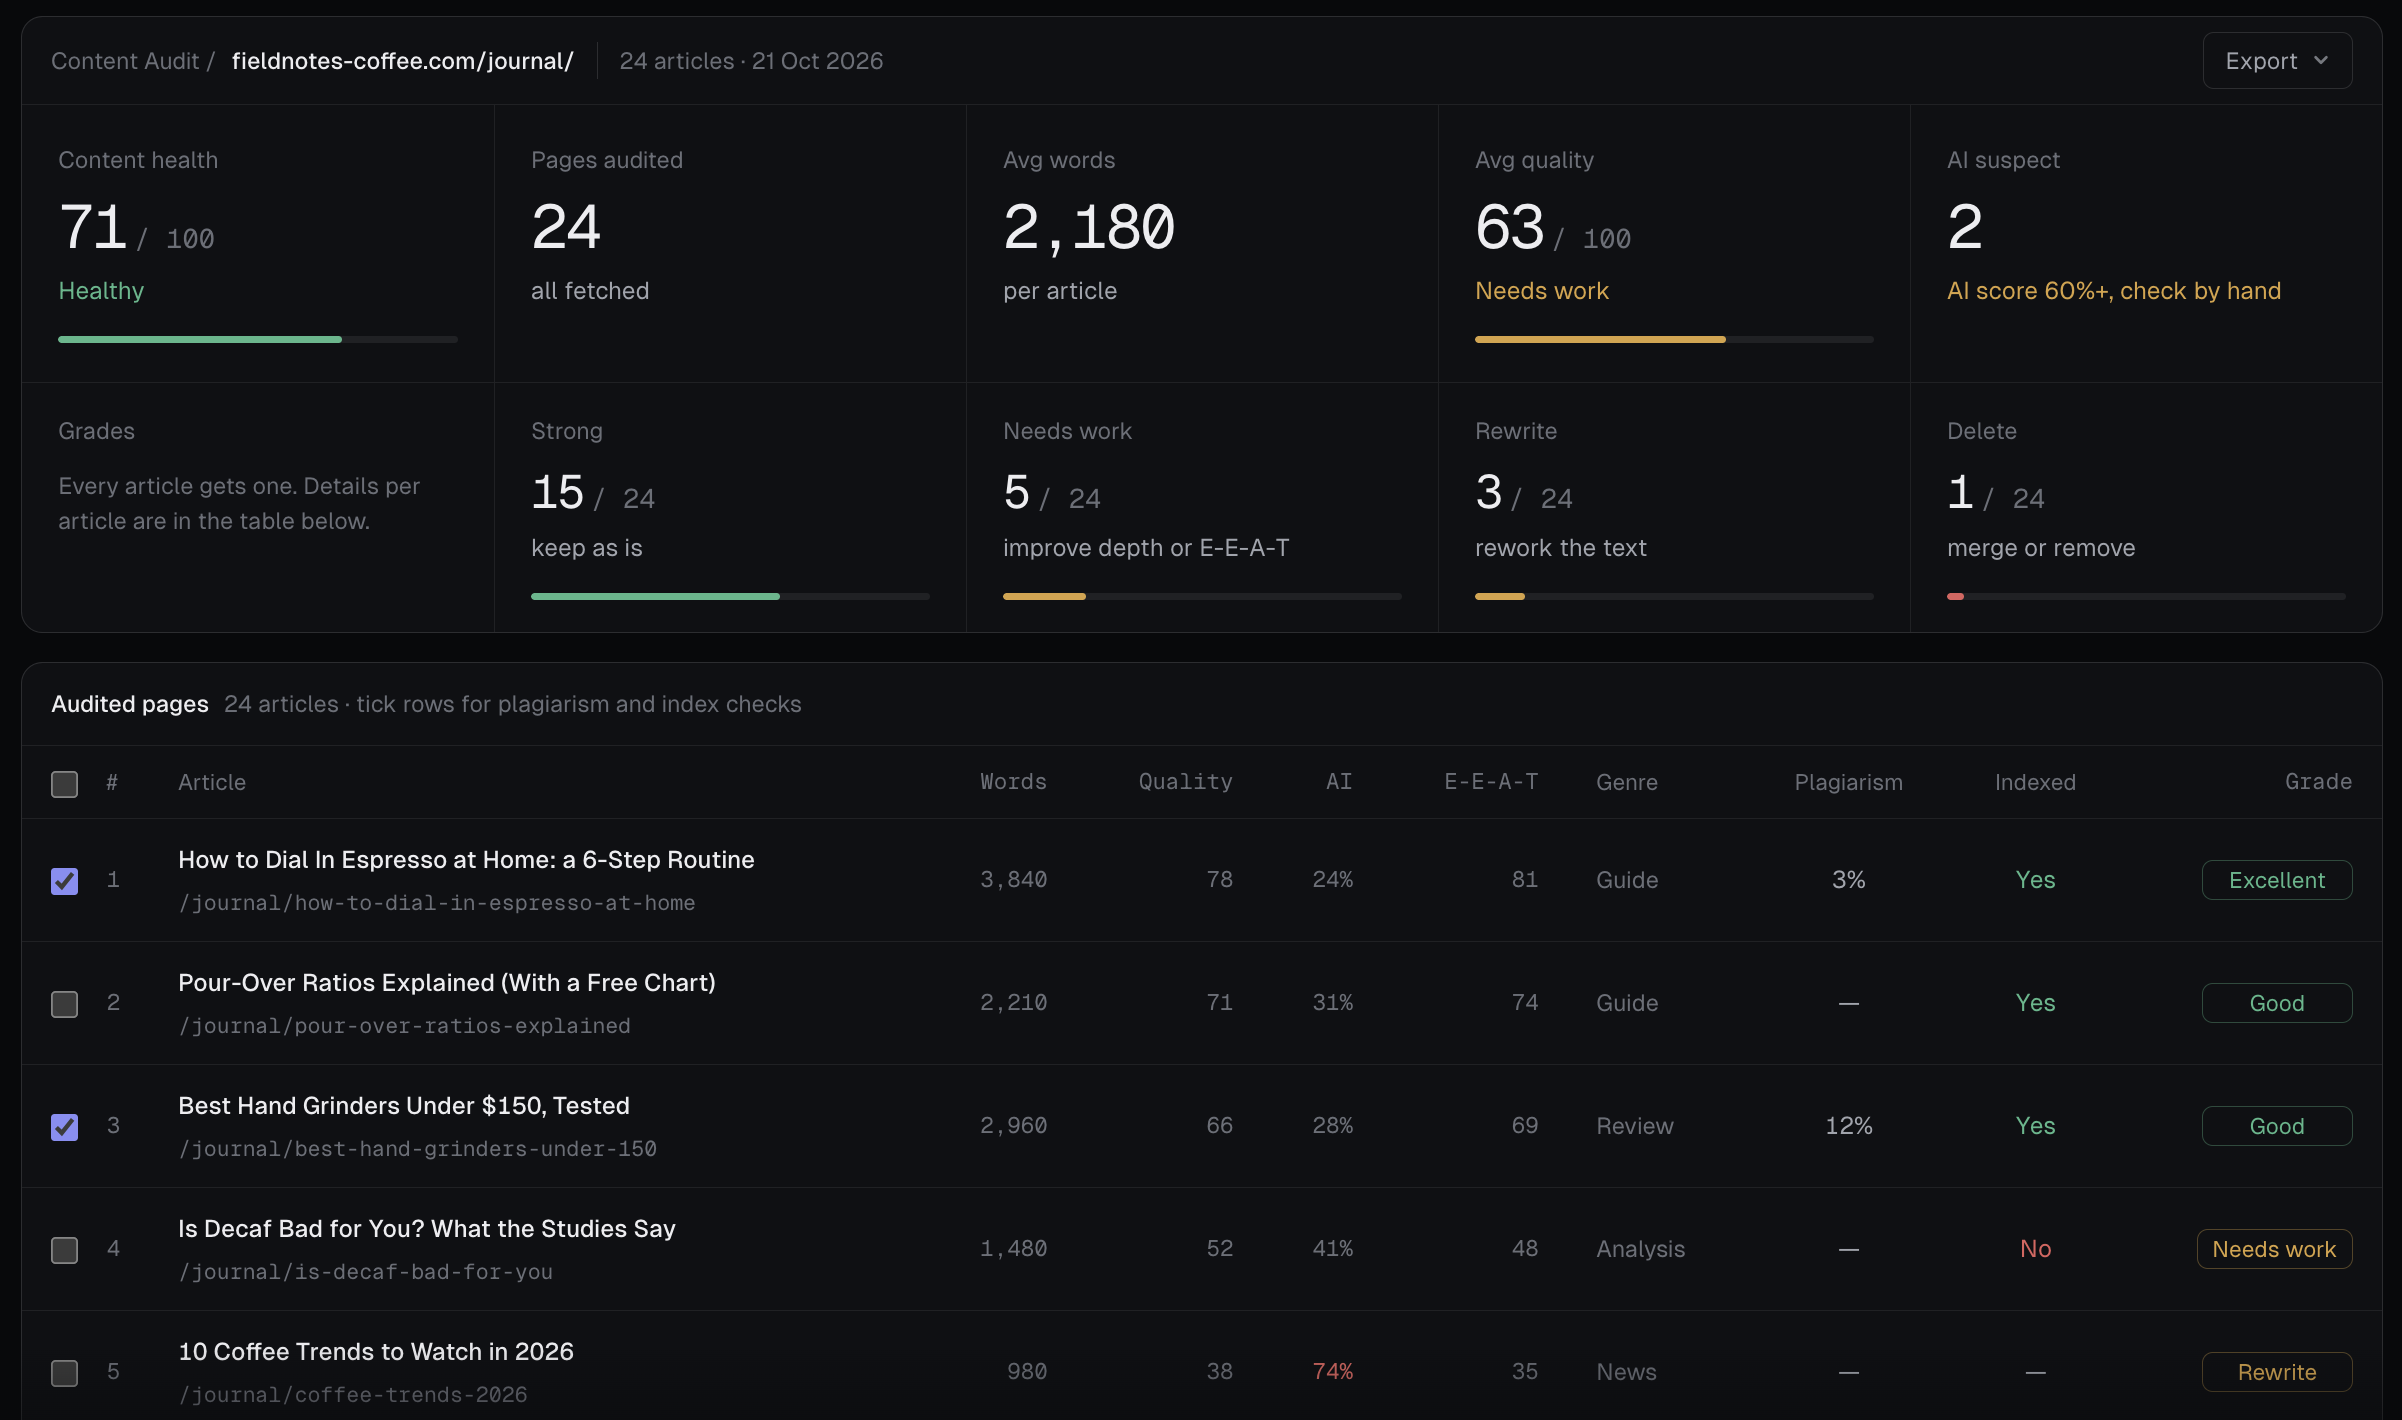This screenshot has height=1420, width=2402.
Task: Click the 74% AI score value
Action: point(1332,1372)
